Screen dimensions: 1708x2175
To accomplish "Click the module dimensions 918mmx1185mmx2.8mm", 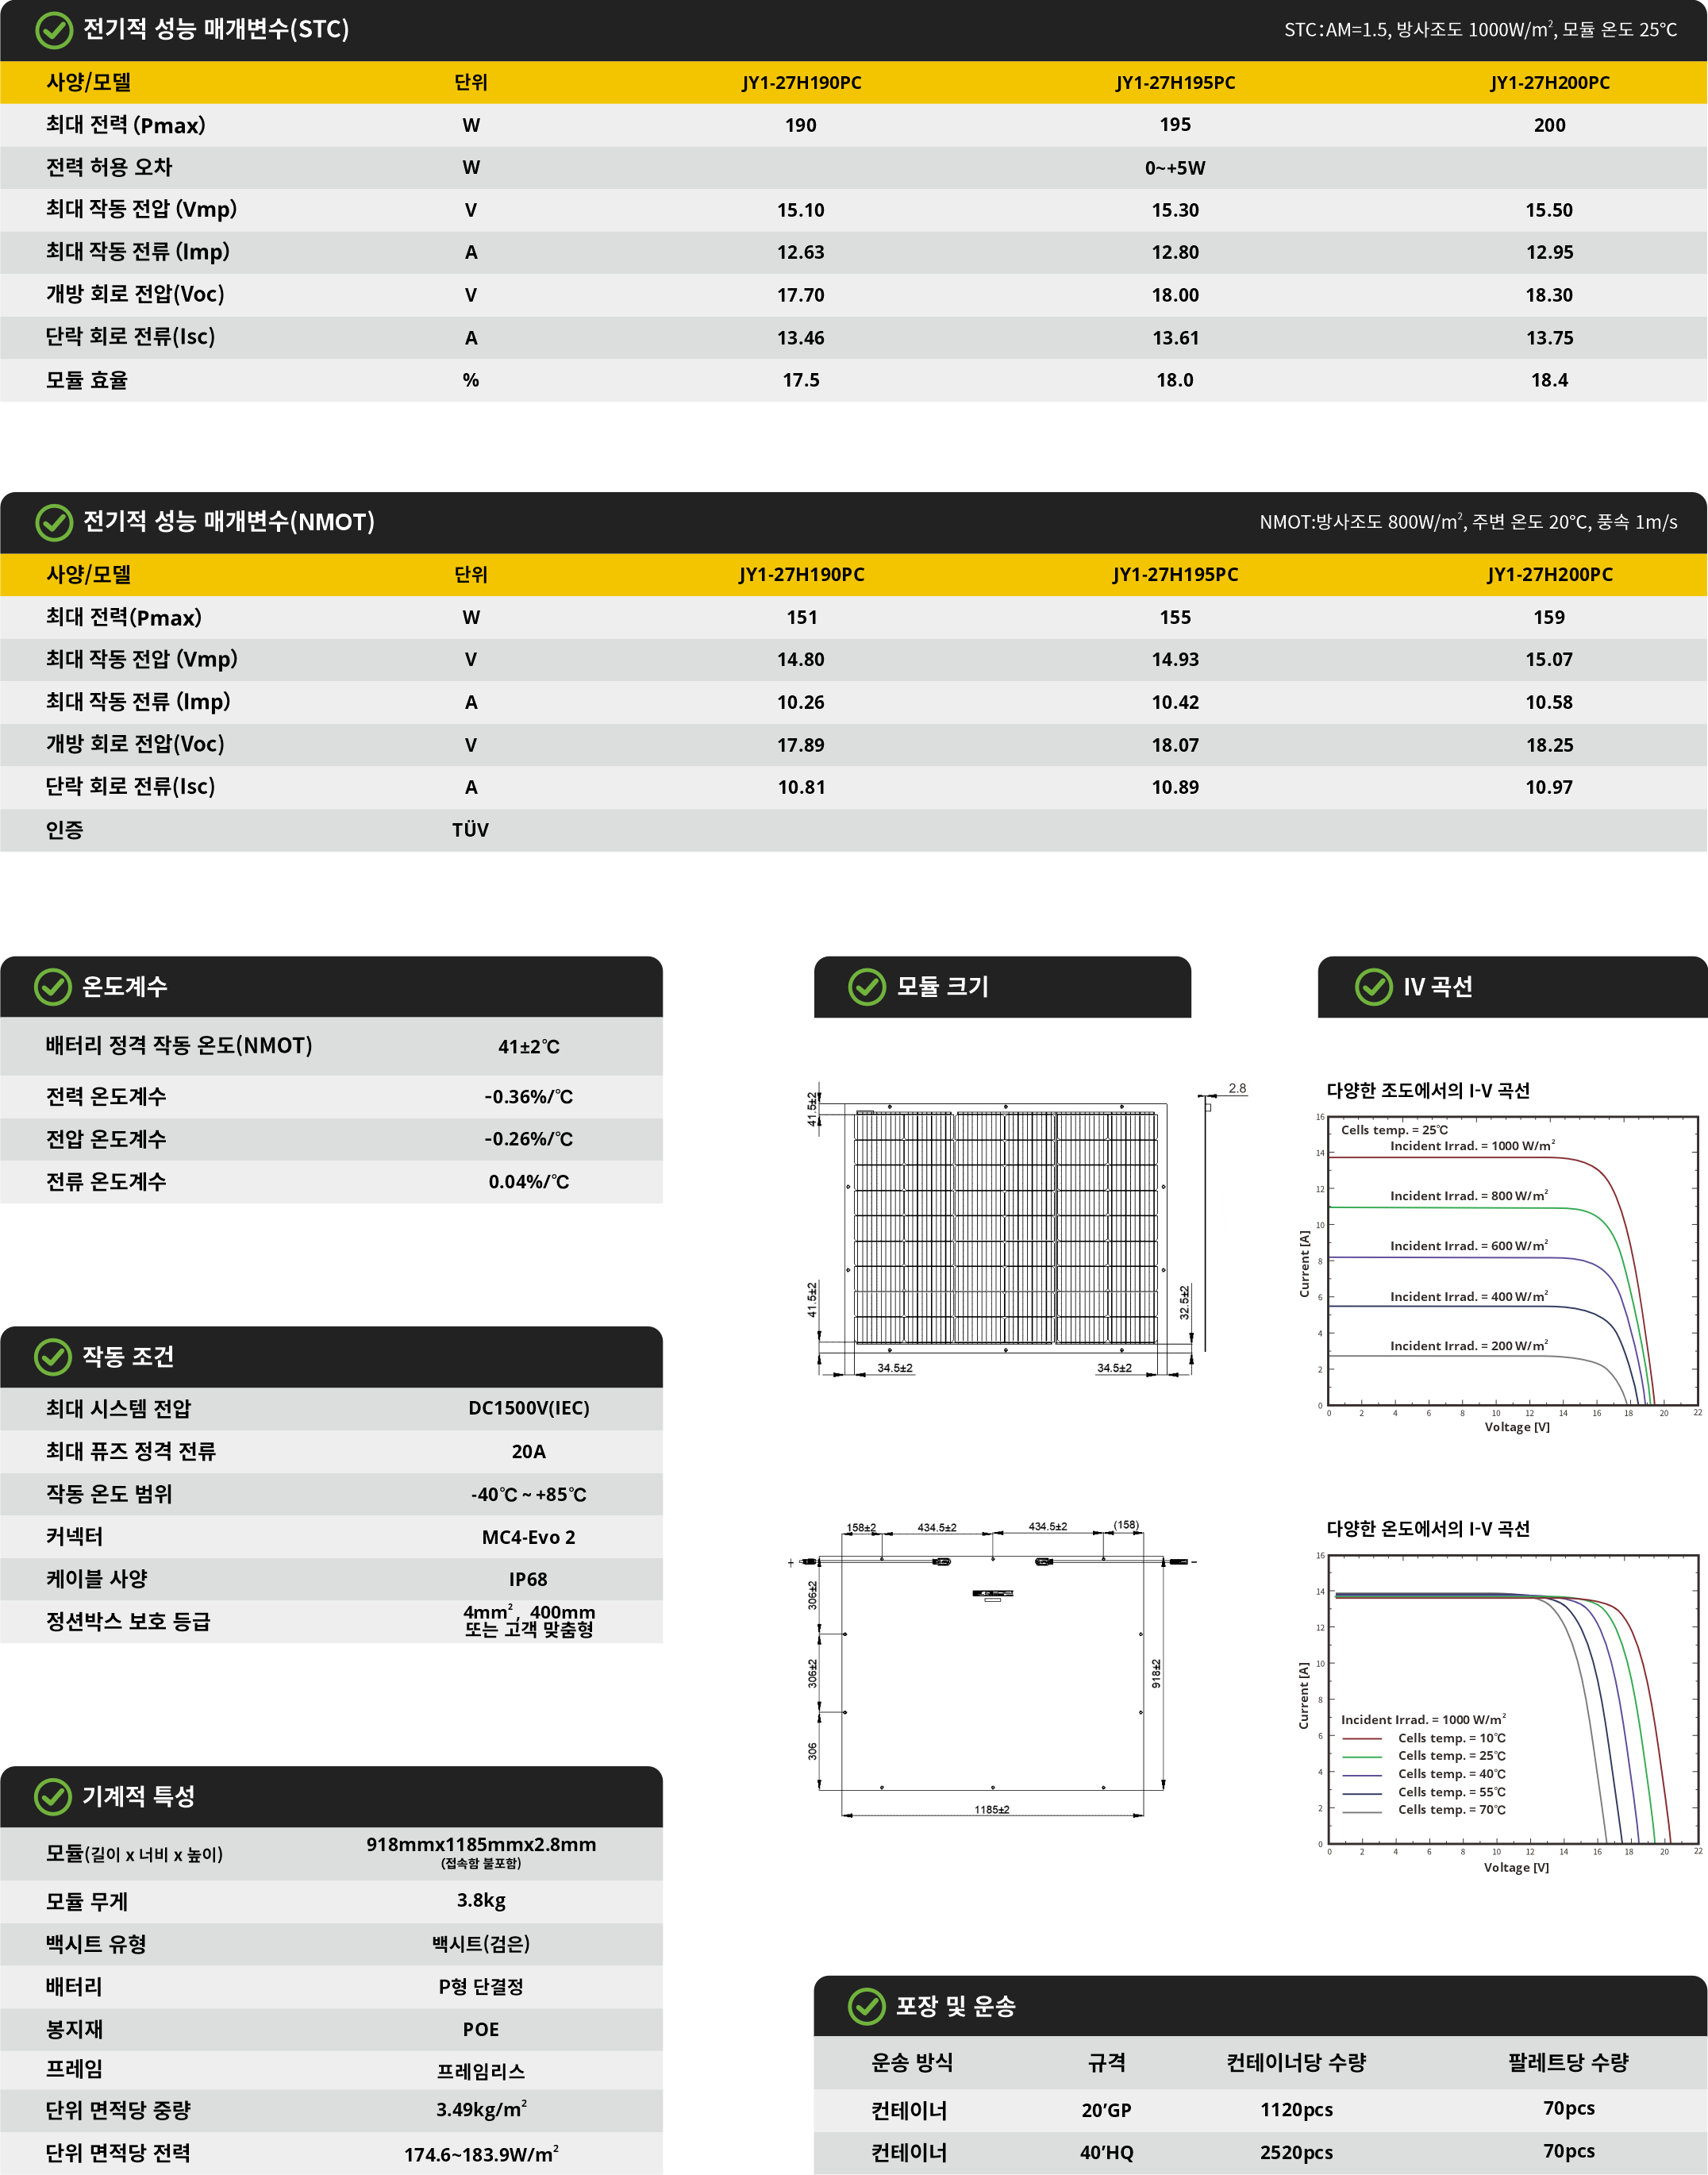I will click(481, 1845).
